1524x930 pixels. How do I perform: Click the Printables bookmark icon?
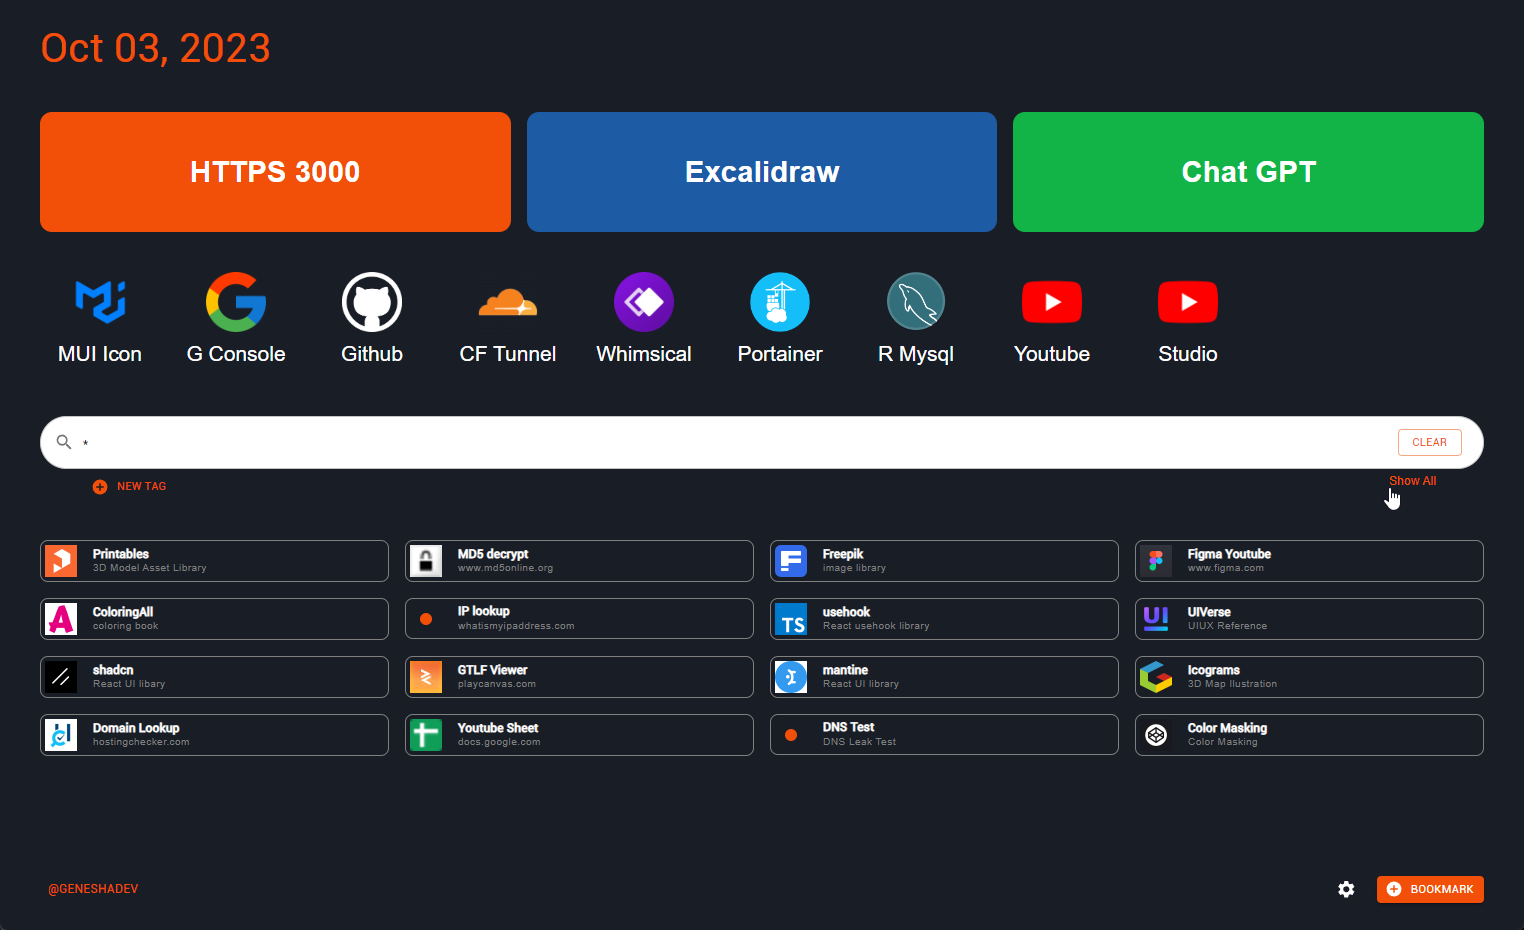point(61,561)
